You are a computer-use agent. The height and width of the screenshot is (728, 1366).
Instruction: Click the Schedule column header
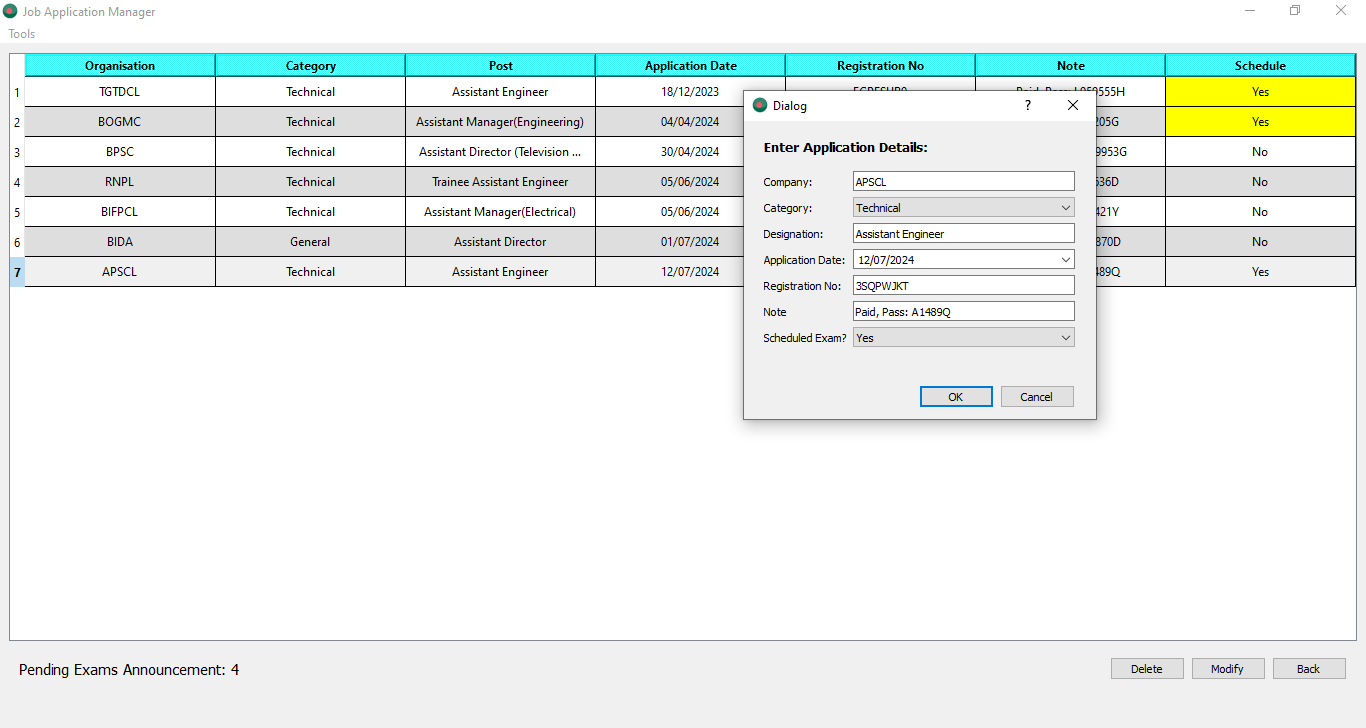click(x=1260, y=66)
